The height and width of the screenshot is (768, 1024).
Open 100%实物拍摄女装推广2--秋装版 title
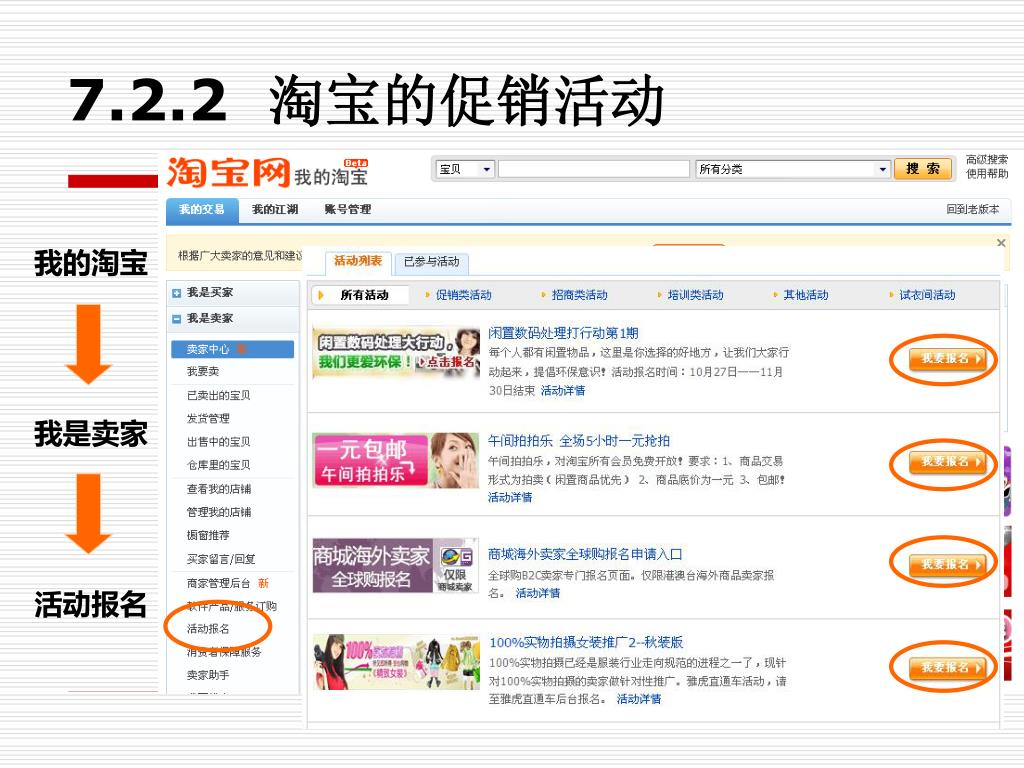pyautogui.click(x=586, y=643)
